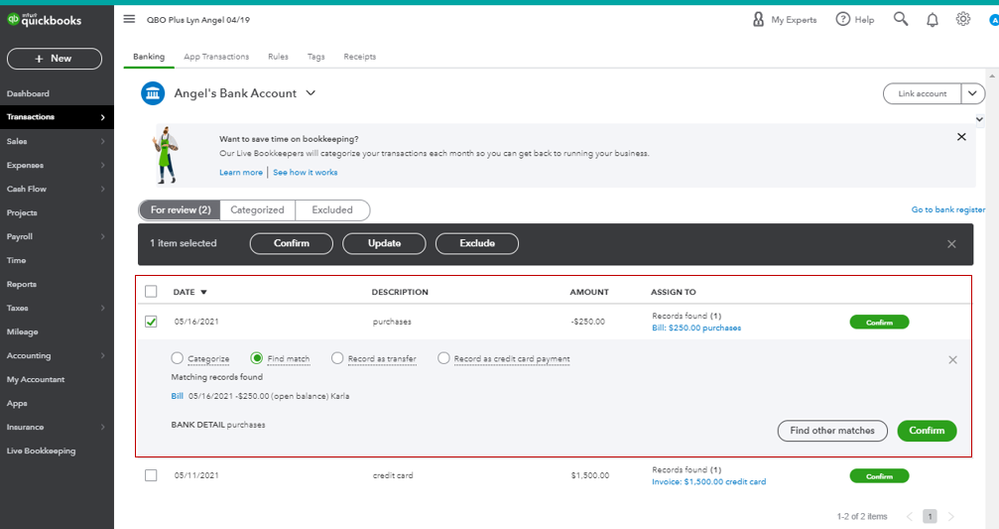
Task: Open Reports in the sidebar
Action: coord(22,284)
